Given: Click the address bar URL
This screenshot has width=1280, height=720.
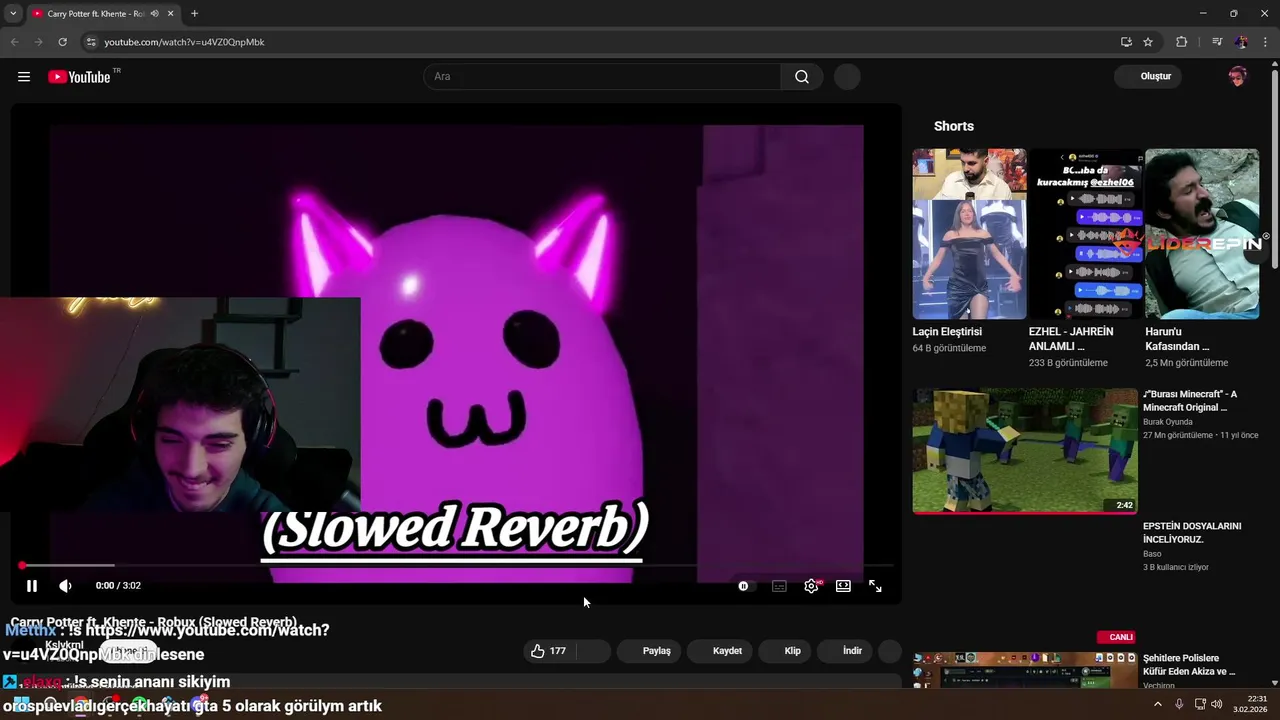Looking at the screenshot, I should point(184,42).
